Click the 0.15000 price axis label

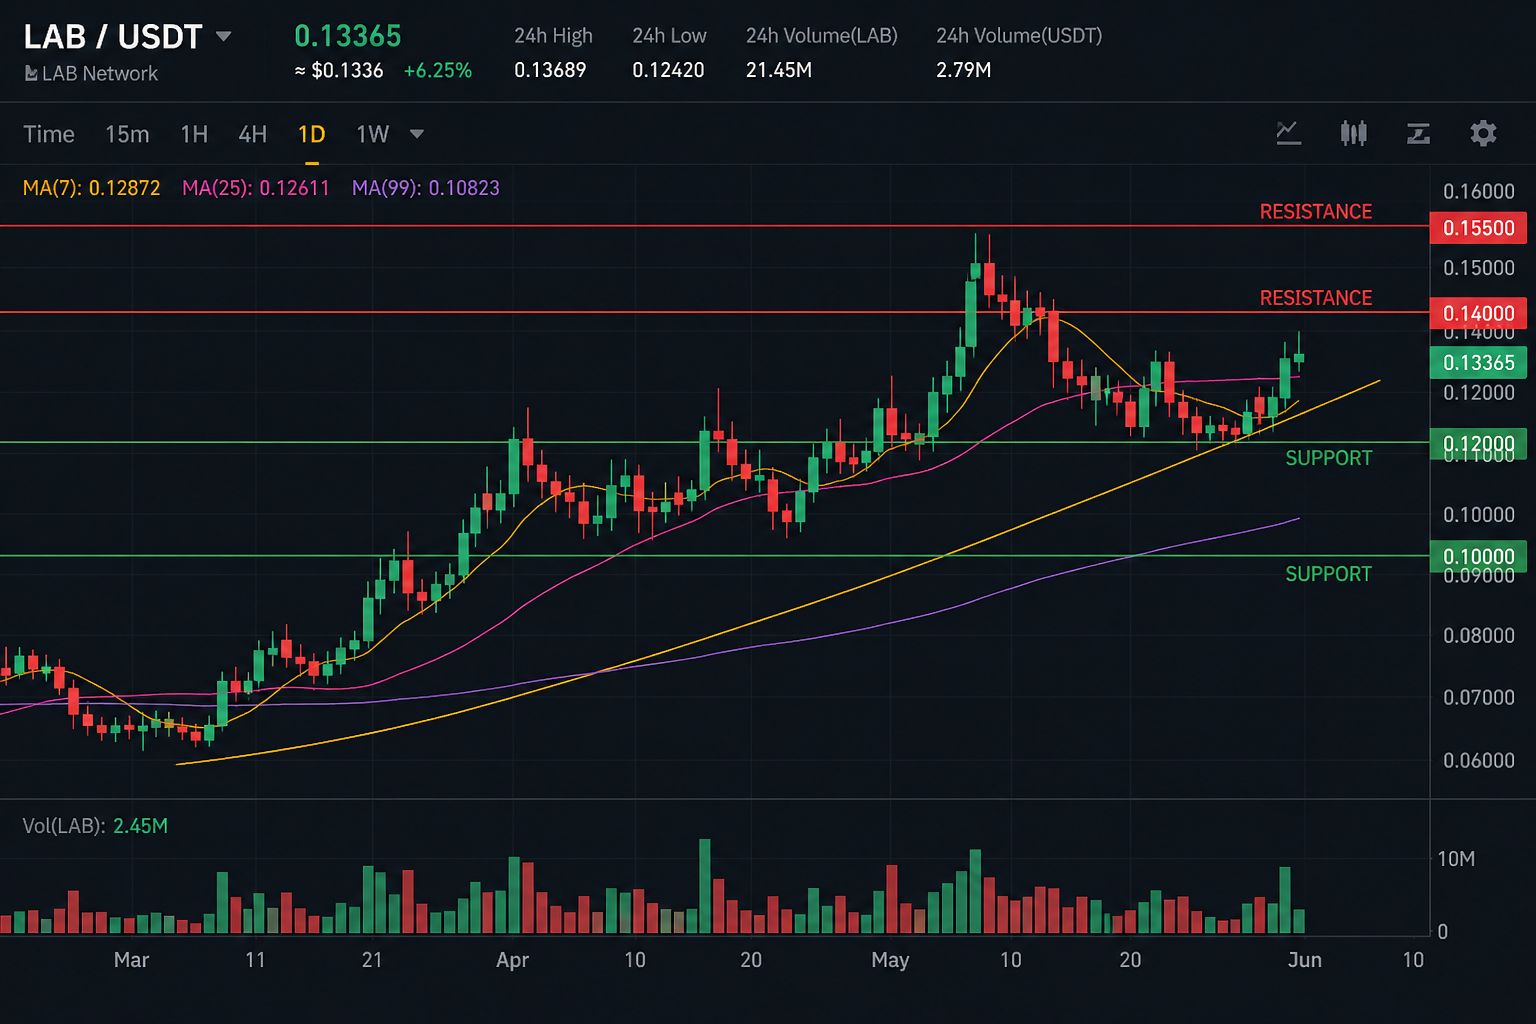[x=1479, y=267]
